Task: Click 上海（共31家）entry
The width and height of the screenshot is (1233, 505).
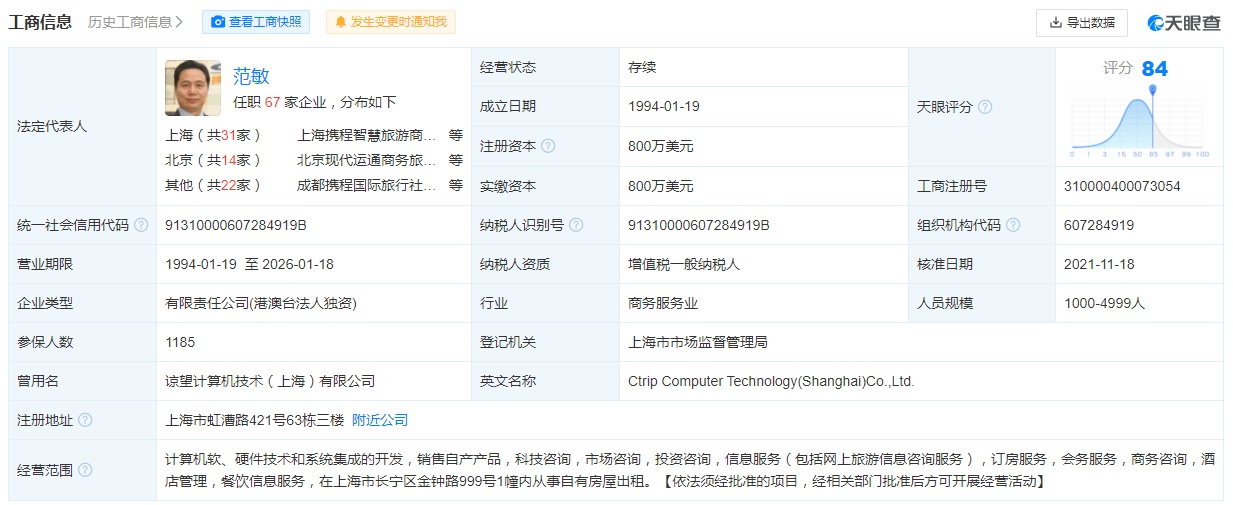Action: (x=214, y=134)
